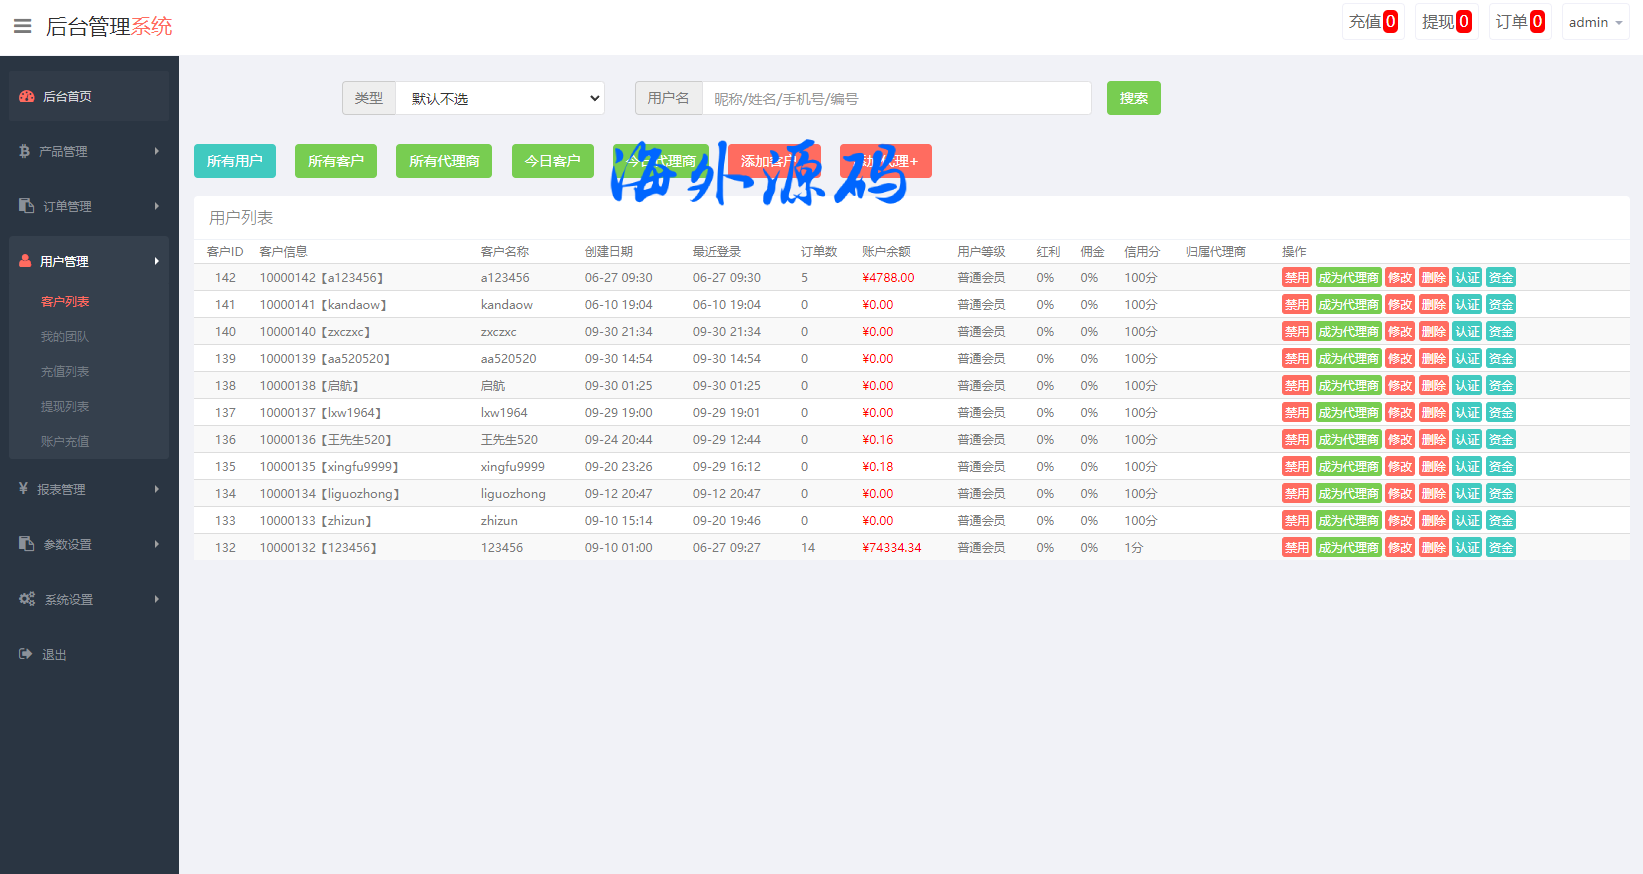The image size is (1643, 874).
Task: Open 充值列表 in the sidebar
Action: point(65,371)
